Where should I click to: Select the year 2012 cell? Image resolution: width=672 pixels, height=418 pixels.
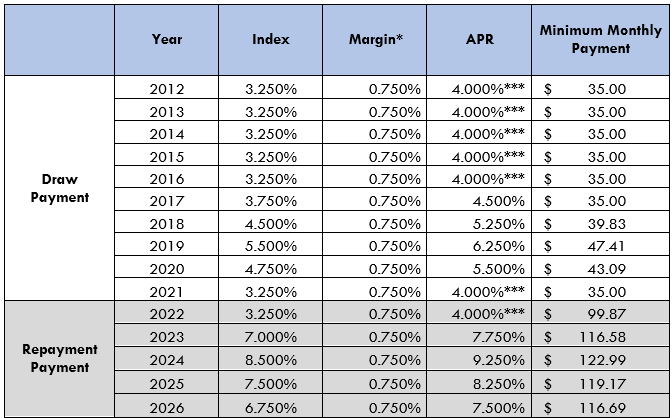[x=166, y=89]
